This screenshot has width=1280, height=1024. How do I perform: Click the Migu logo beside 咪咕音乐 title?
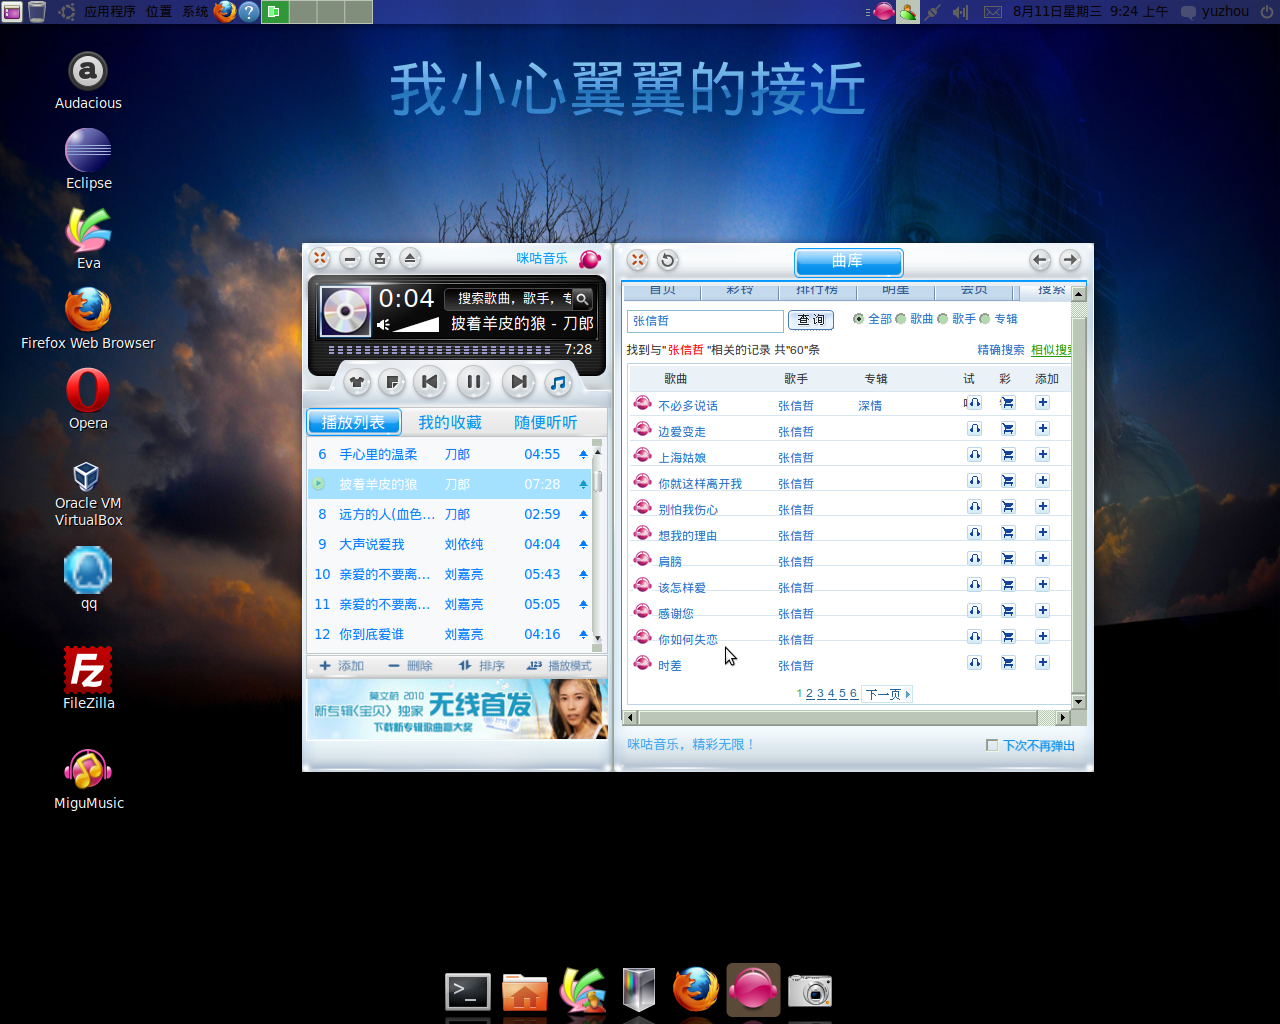click(590, 259)
